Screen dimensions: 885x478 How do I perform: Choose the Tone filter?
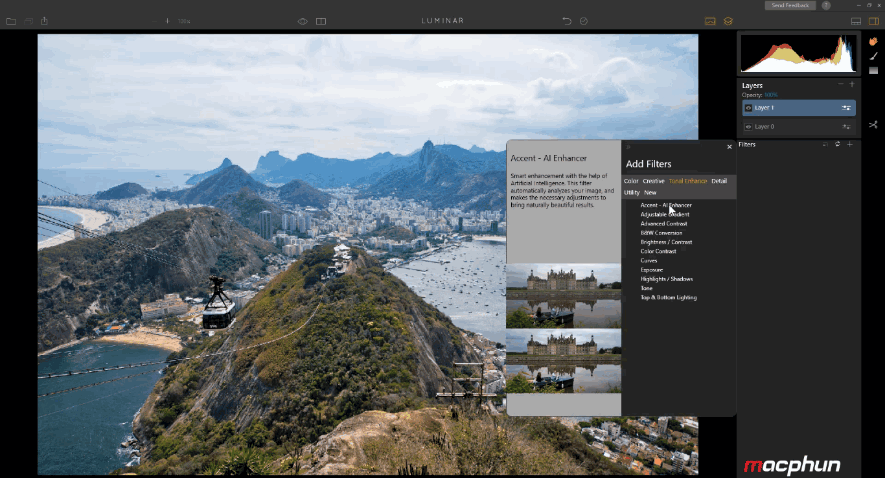point(646,288)
